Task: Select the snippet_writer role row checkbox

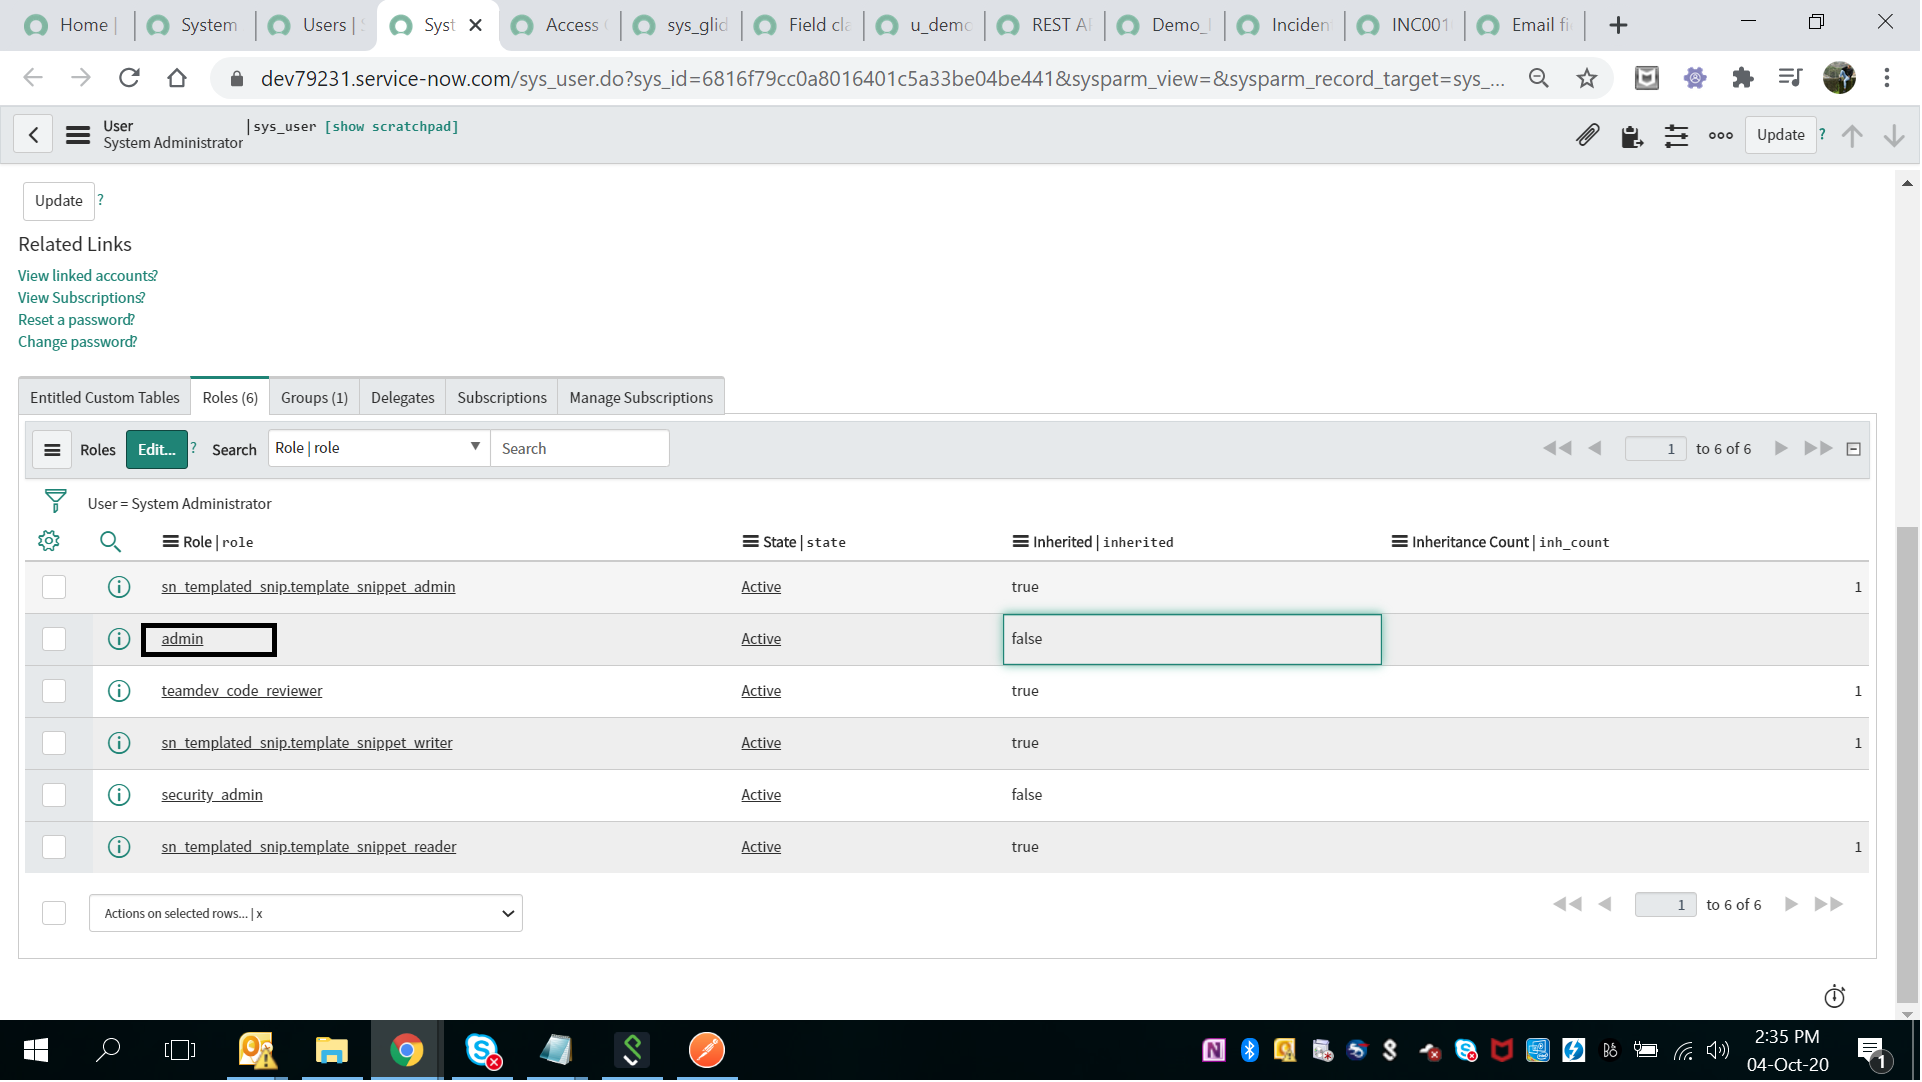Action: point(54,744)
